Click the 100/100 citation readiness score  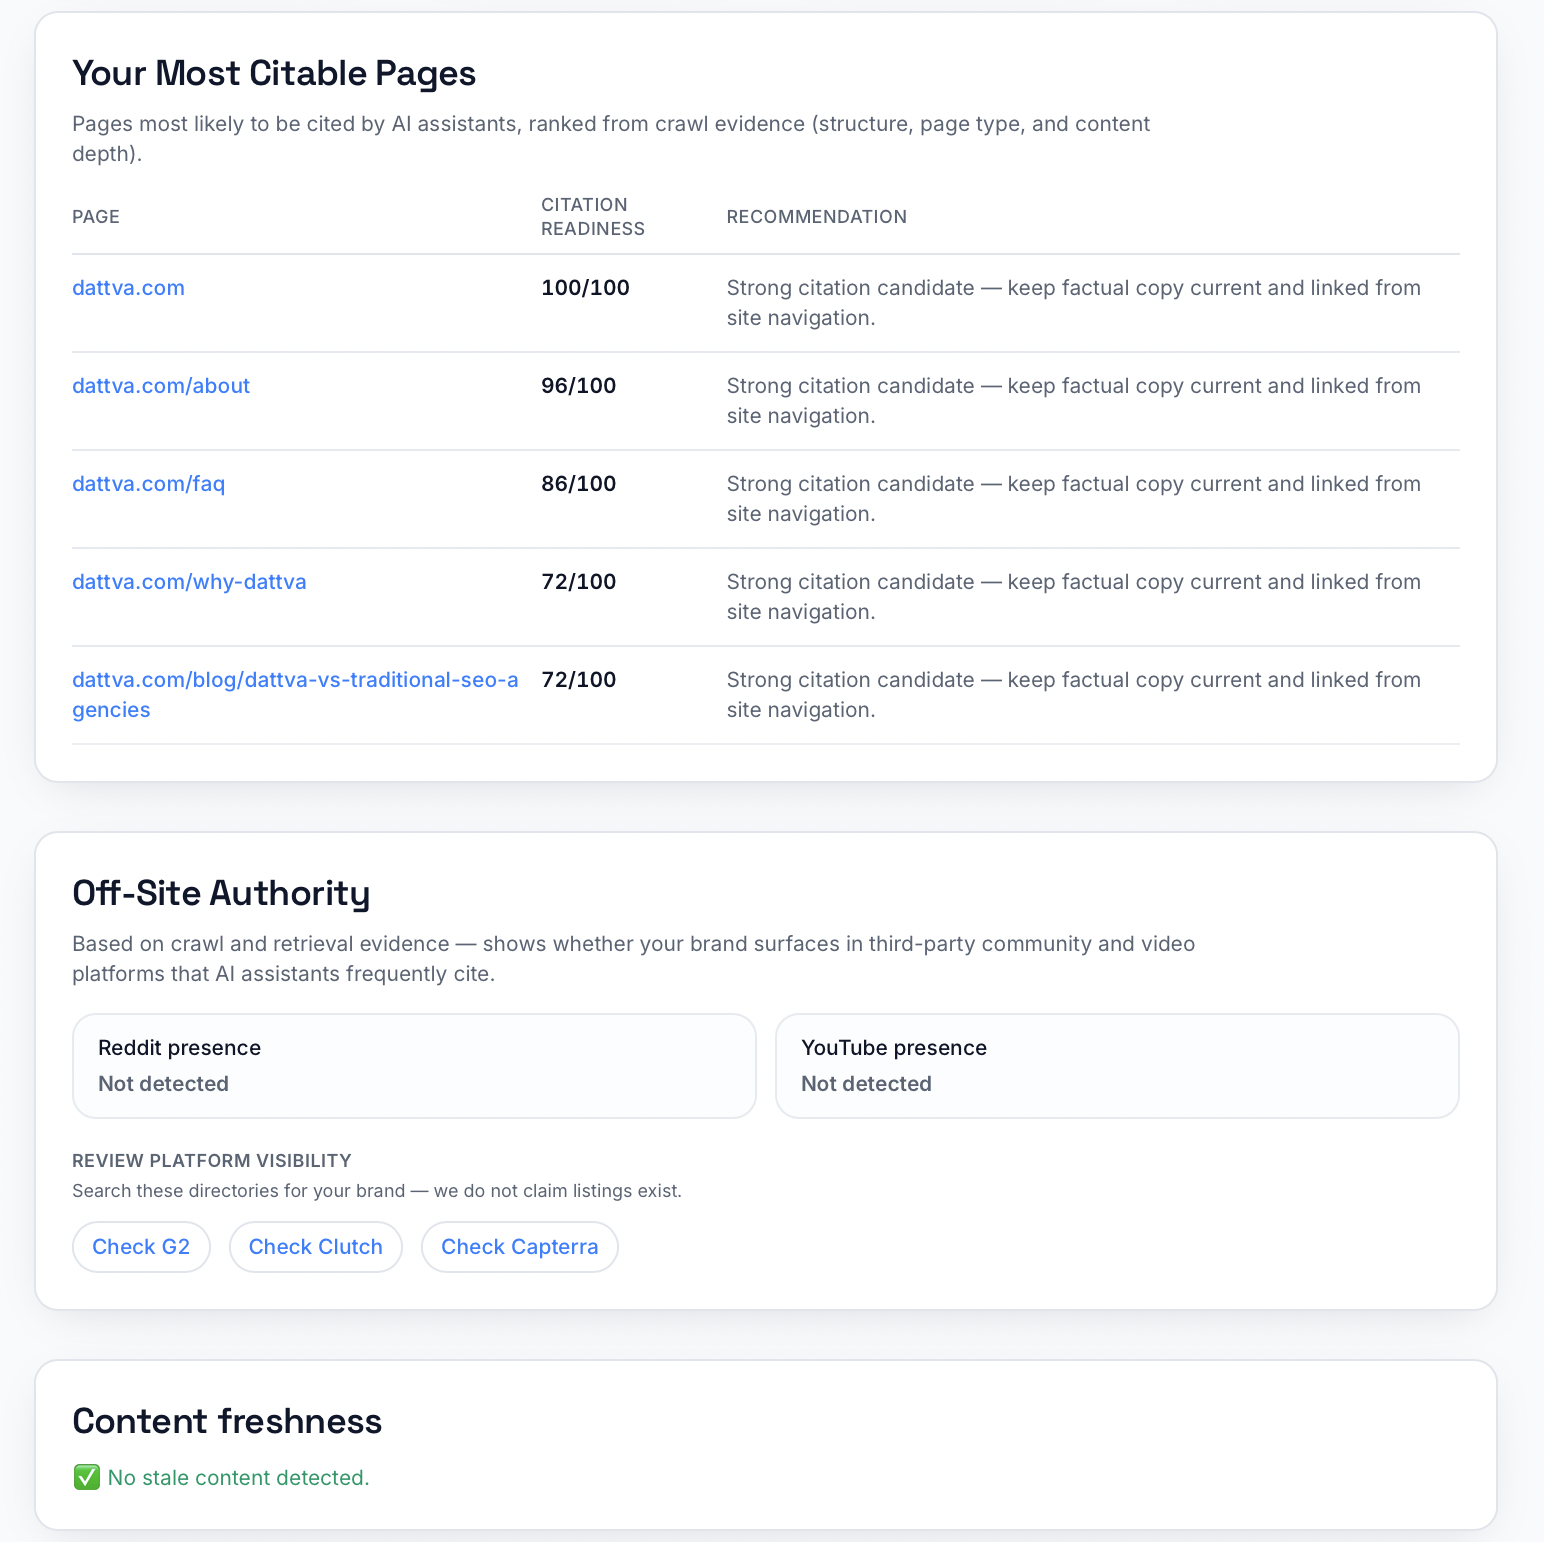coord(585,288)
